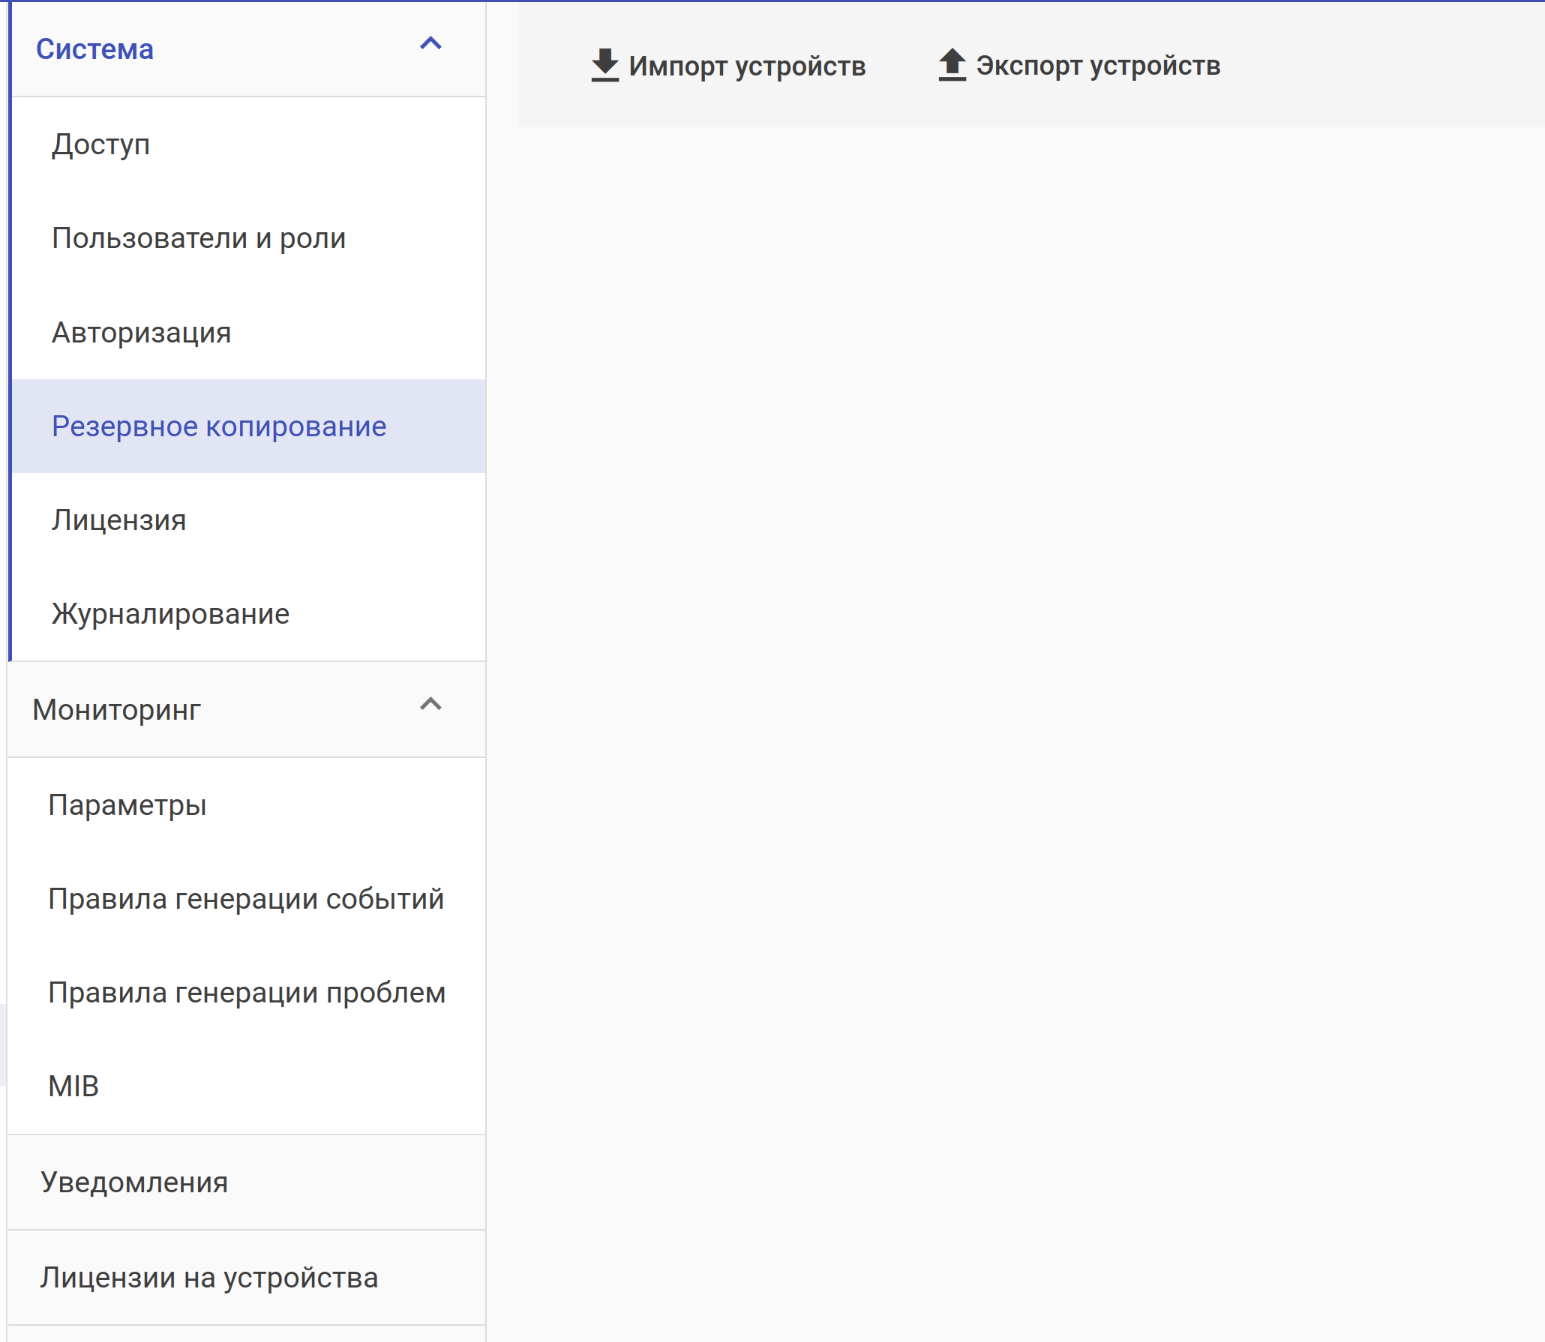
Task: Click the Мониторинг section header
Action: click(x=117, y=710)
